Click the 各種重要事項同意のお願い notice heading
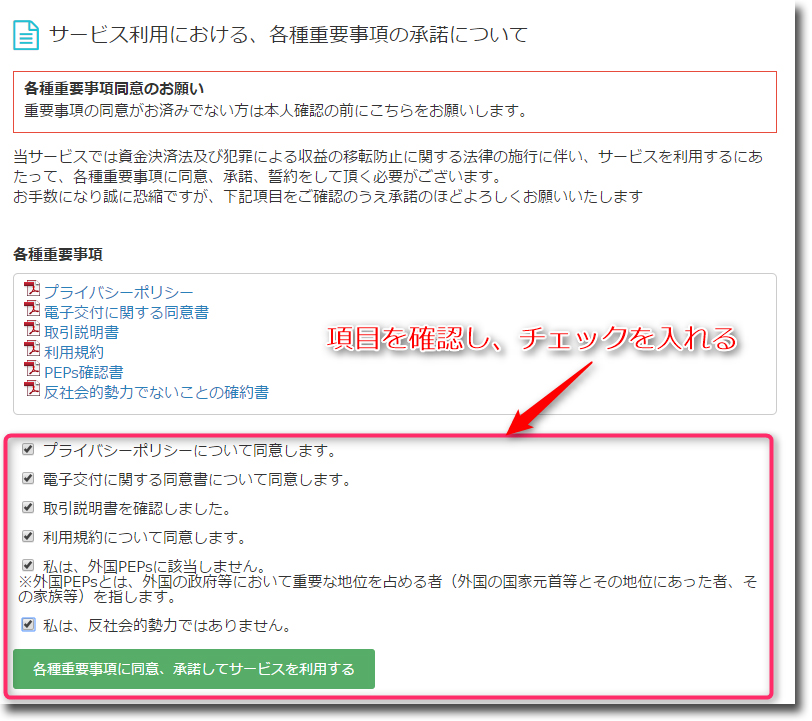Image resolution: width=812 pixels, height=721 pixels. [114, 89]
